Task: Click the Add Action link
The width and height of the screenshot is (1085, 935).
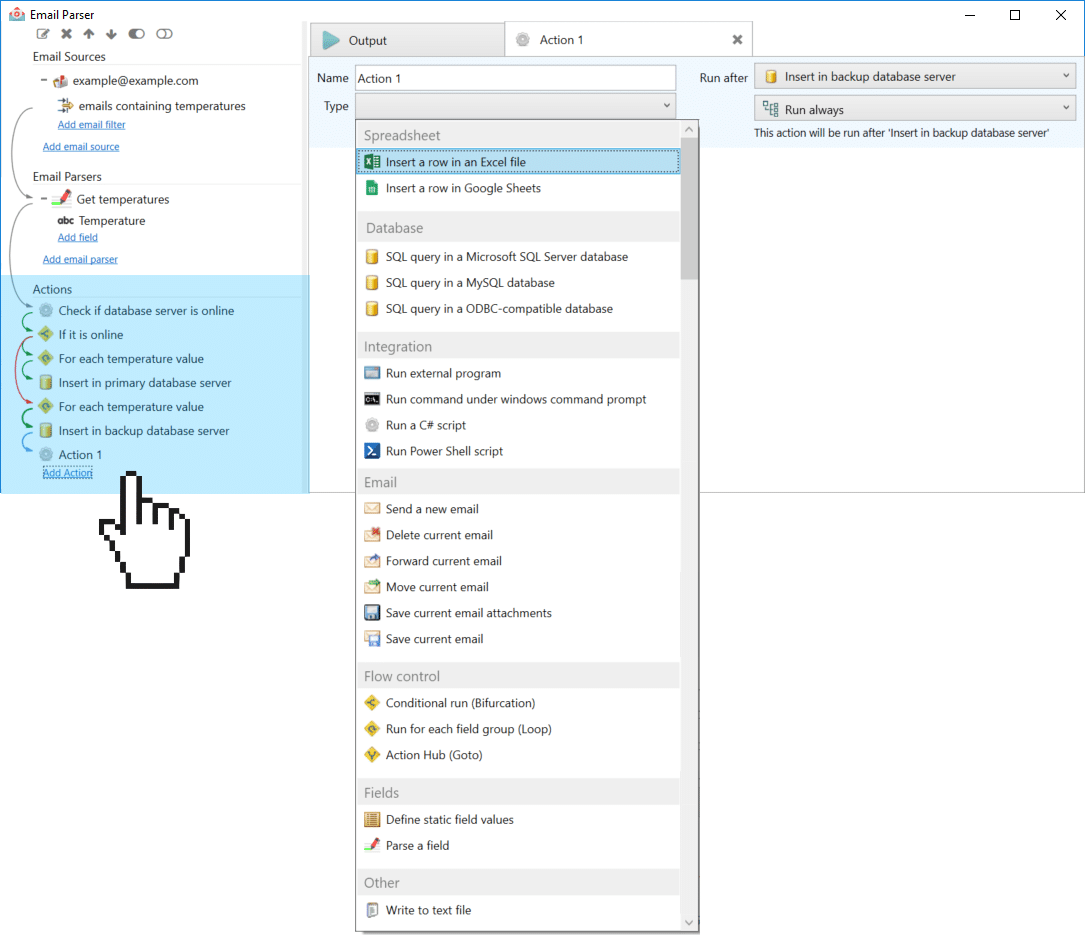Action: (x=67, y=473)
